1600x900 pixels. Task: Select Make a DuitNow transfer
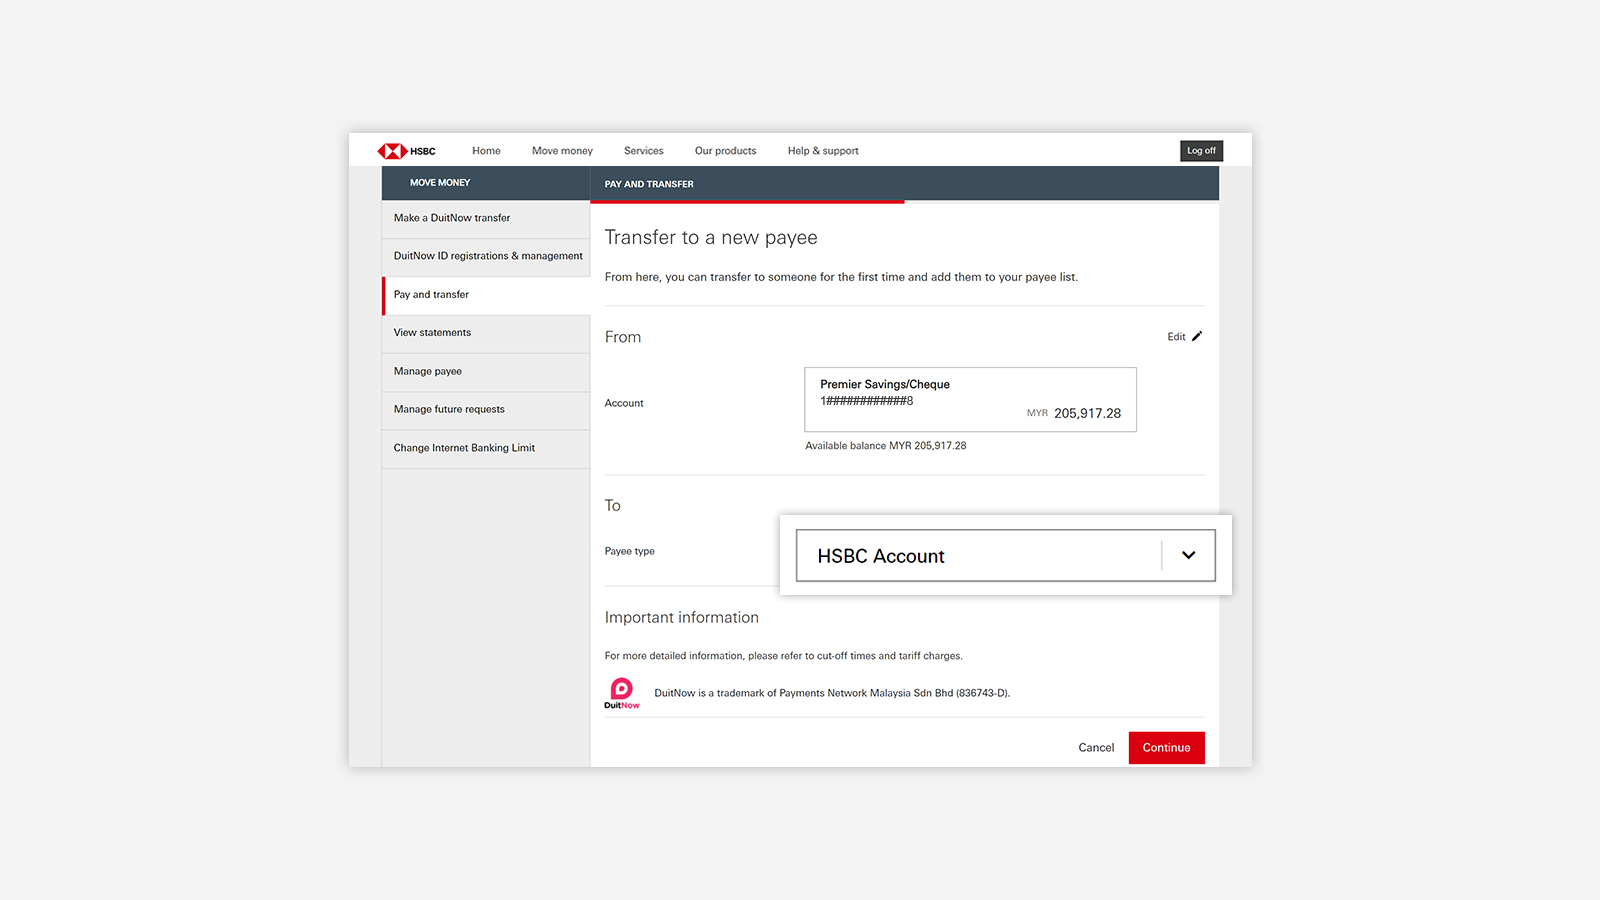click(486, 218)
